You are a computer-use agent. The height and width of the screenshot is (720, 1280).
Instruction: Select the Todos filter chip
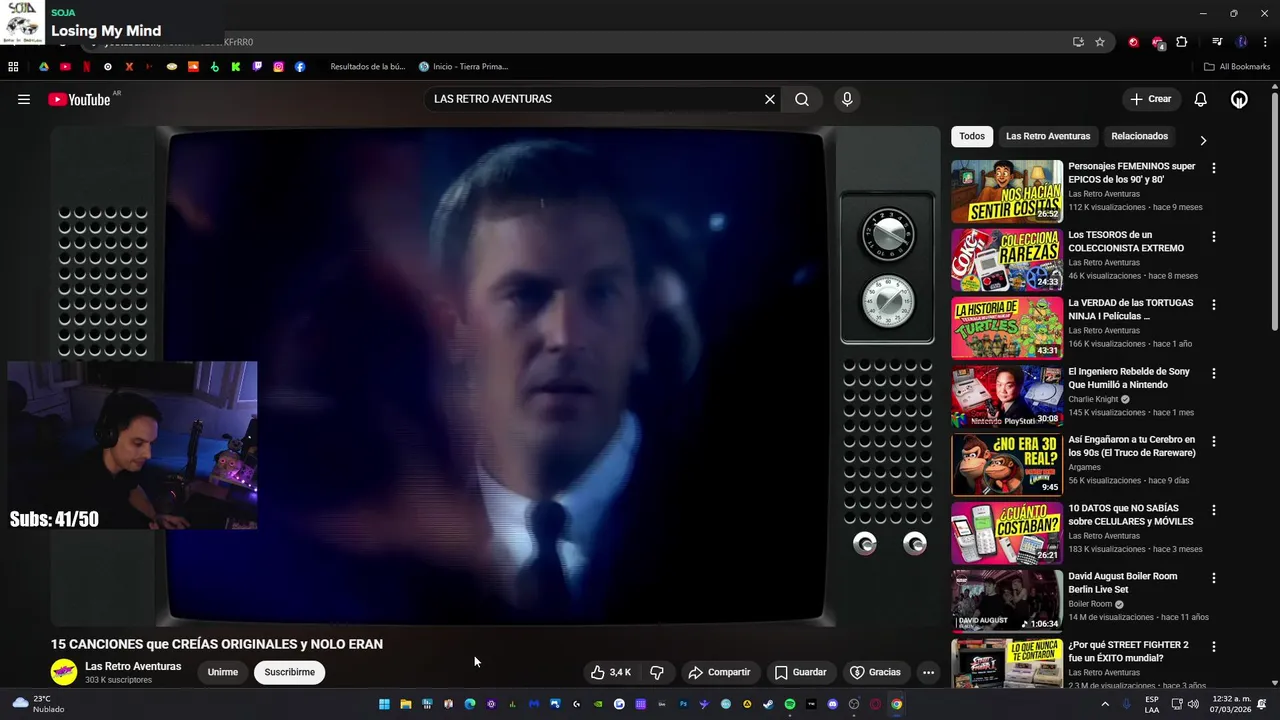coord(972,136)
